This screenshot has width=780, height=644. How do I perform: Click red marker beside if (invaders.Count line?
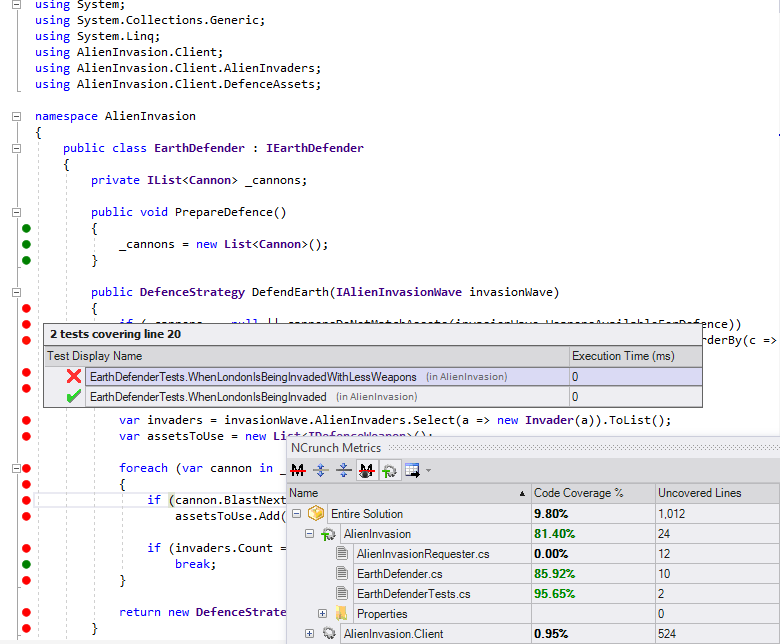point(26,548)
